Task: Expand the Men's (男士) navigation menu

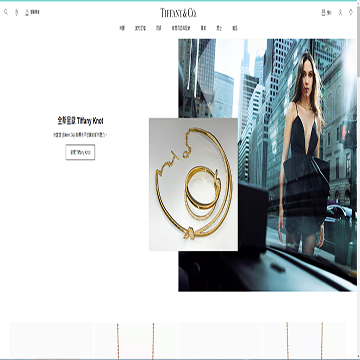Action: click(219, 28)
